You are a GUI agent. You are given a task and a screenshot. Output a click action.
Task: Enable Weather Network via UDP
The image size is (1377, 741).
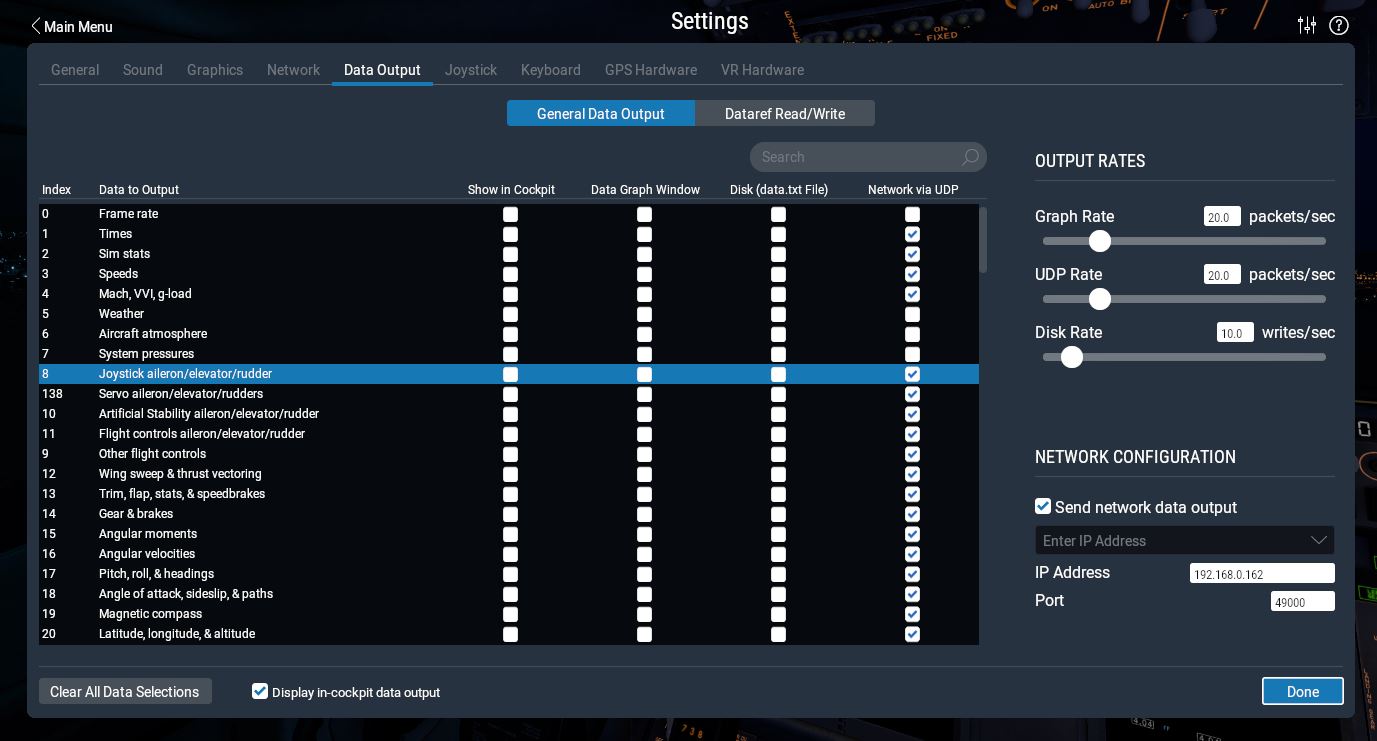(912, 314)
